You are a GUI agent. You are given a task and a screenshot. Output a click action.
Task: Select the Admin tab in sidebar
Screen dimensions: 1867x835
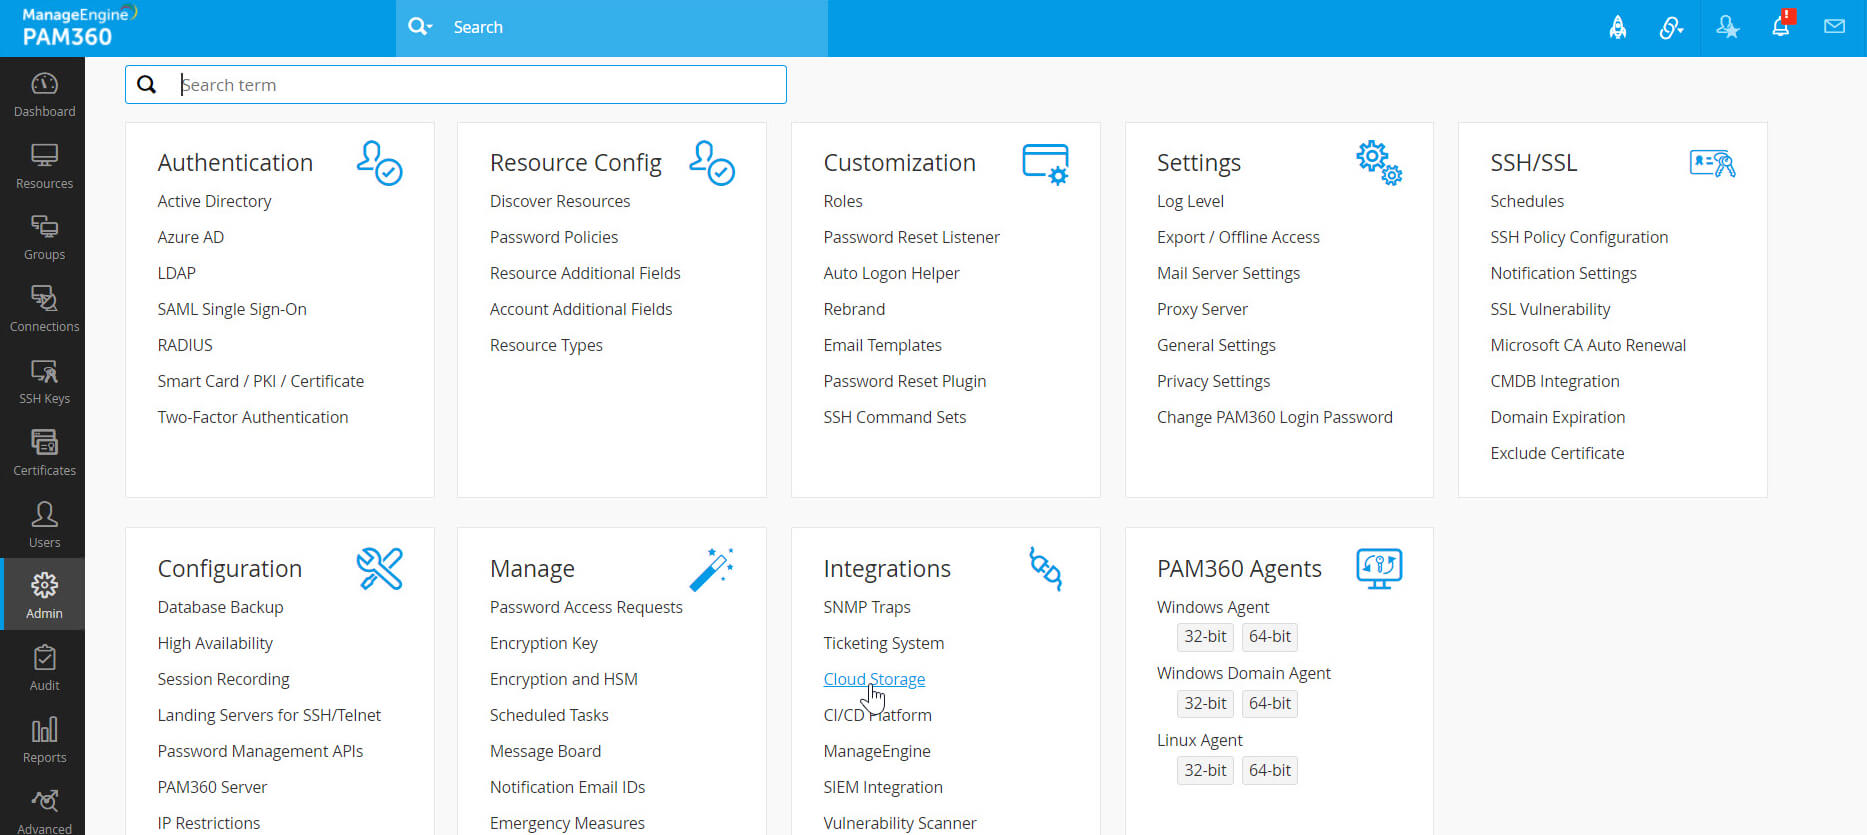coord(44,596)
